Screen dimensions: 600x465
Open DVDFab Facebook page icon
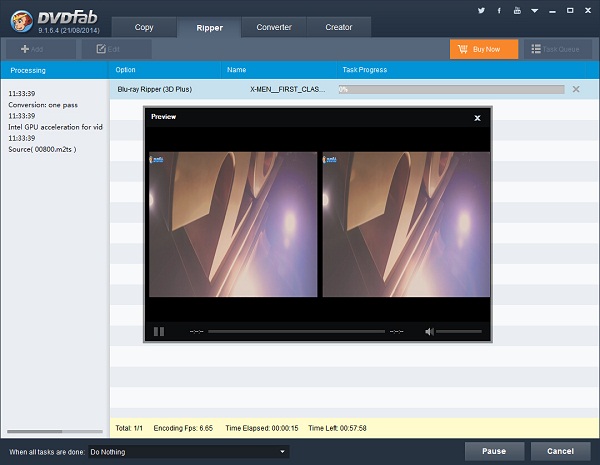pos(499,11)
